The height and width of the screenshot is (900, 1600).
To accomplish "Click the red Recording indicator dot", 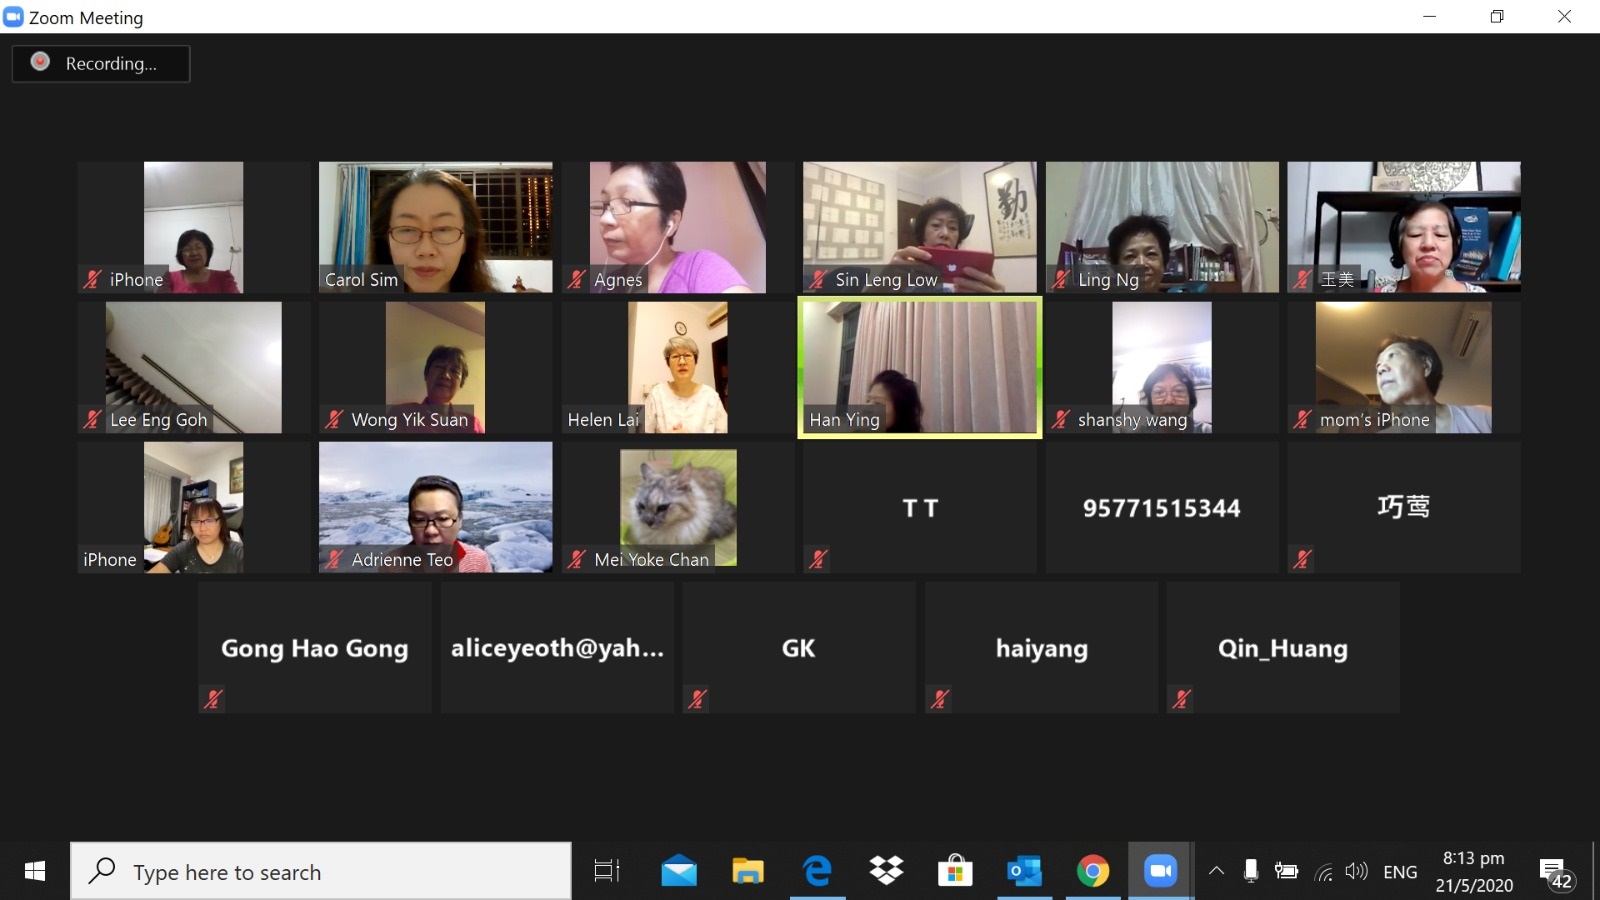I will (x=40, y=62).
